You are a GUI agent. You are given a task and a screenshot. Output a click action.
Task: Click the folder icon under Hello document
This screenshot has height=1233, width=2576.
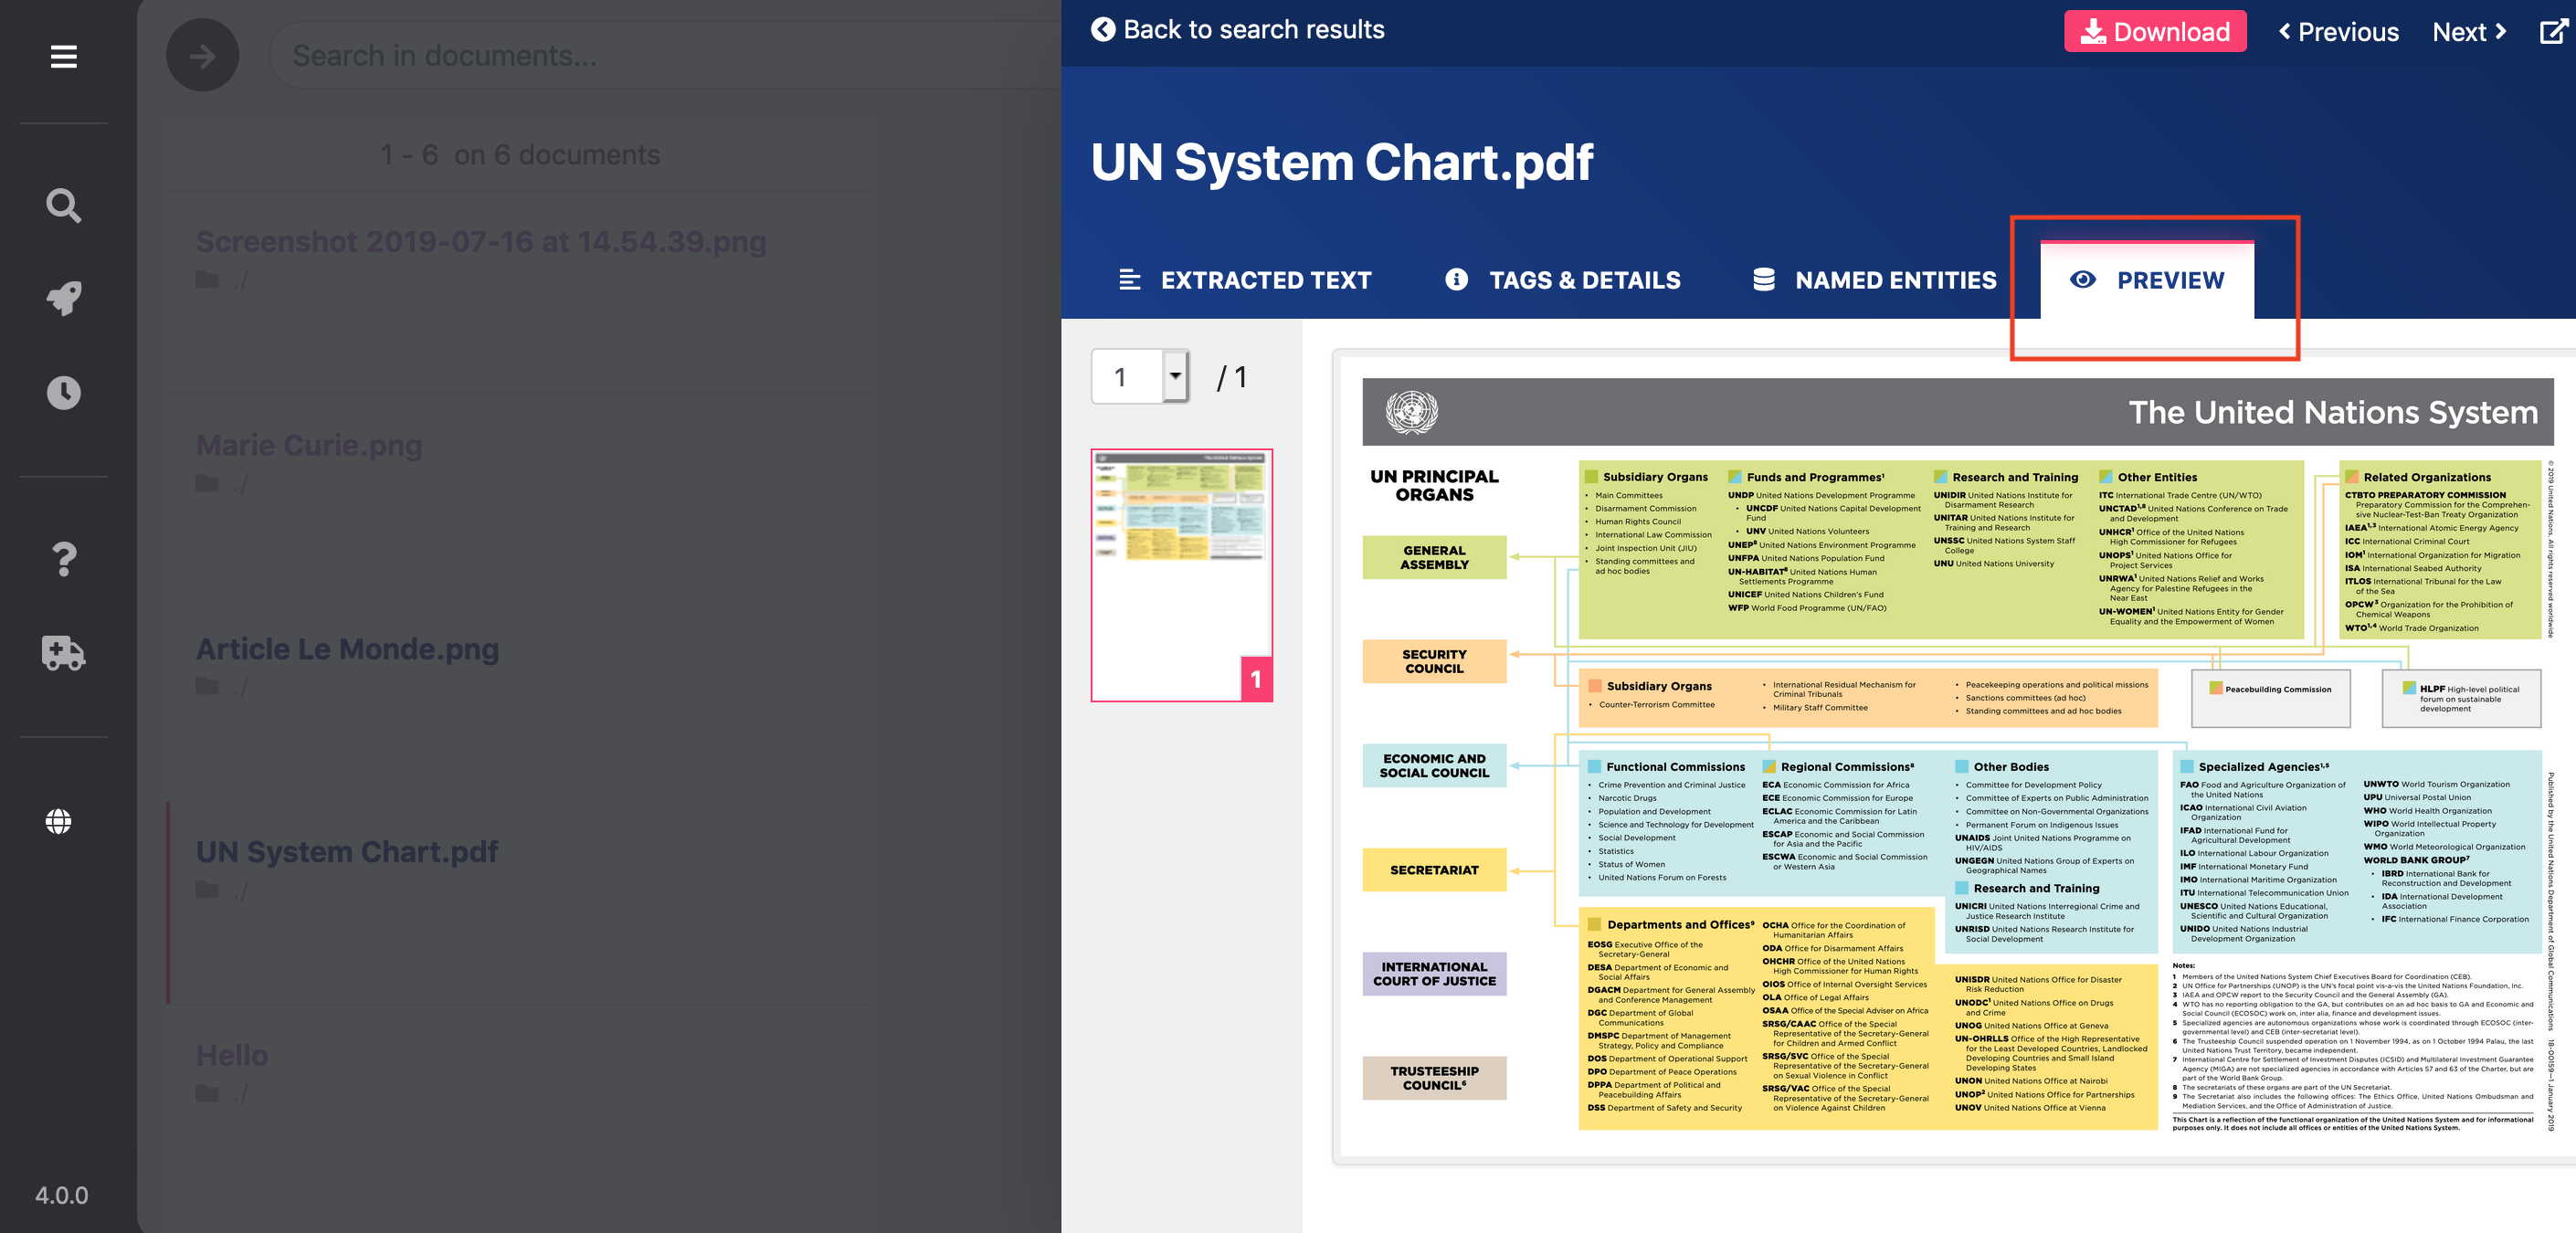click(207, 1093)
